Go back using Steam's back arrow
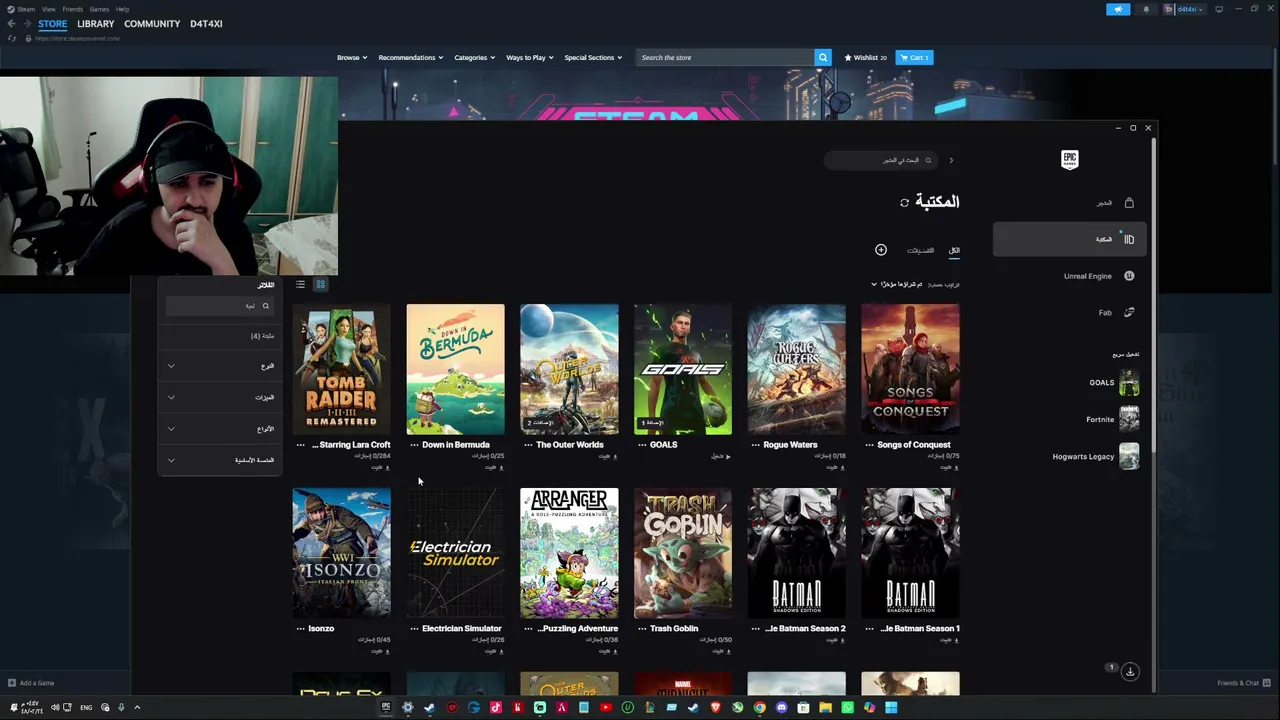 point(11,24)
